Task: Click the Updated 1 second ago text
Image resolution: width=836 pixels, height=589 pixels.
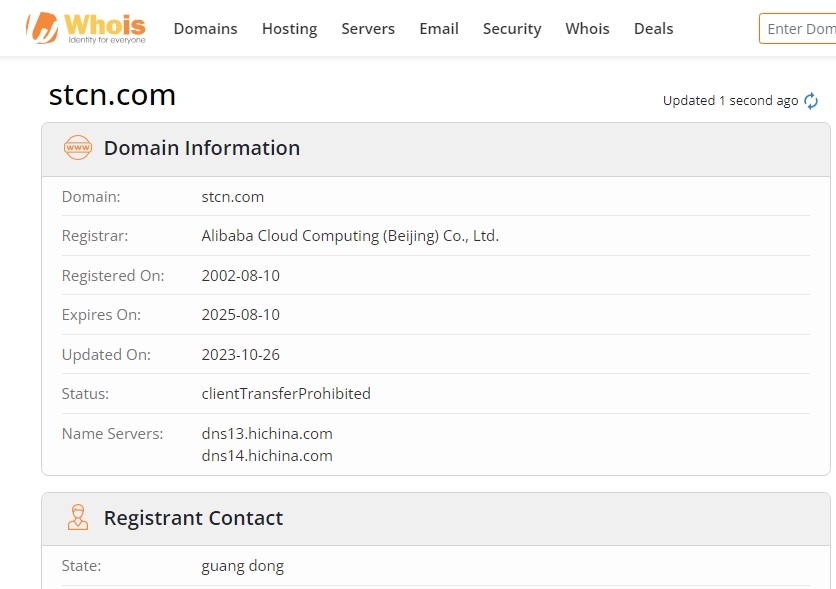Action: [730, 101]
